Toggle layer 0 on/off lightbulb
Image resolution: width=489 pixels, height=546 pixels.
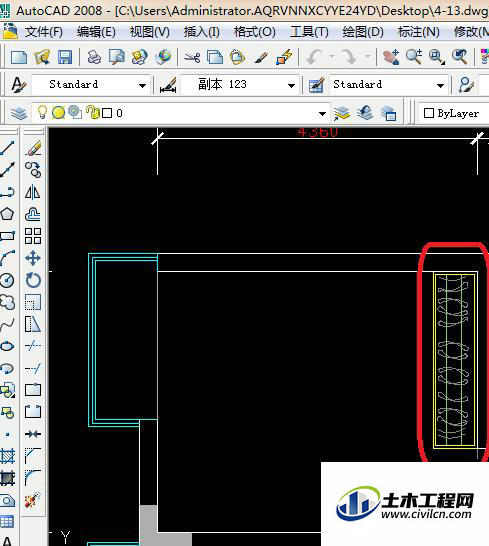tap(42, 112)
